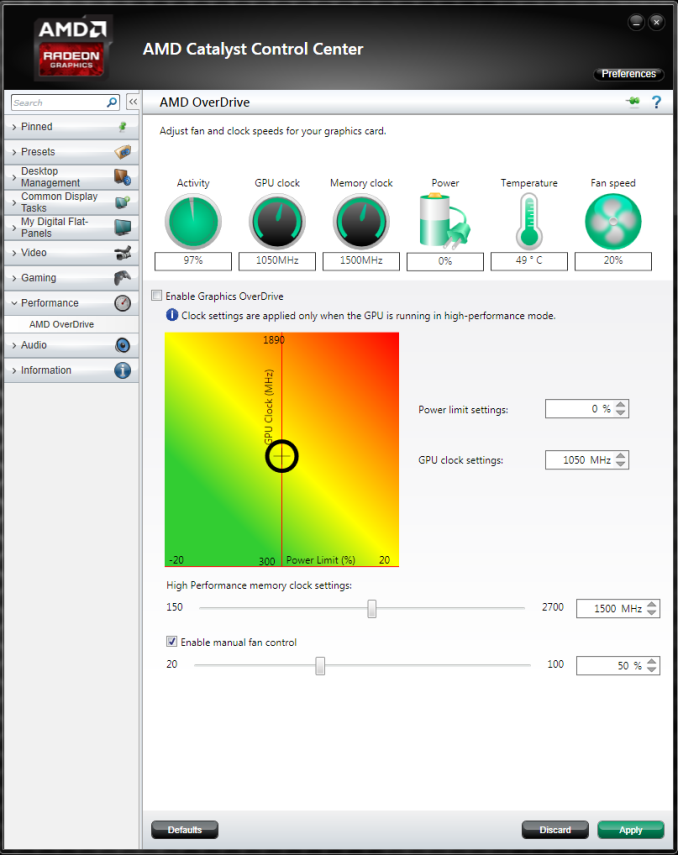Viewport: 678px width, 855px height.
Task: Click the memory clock slider handle
Action: (x=372, y=608)
